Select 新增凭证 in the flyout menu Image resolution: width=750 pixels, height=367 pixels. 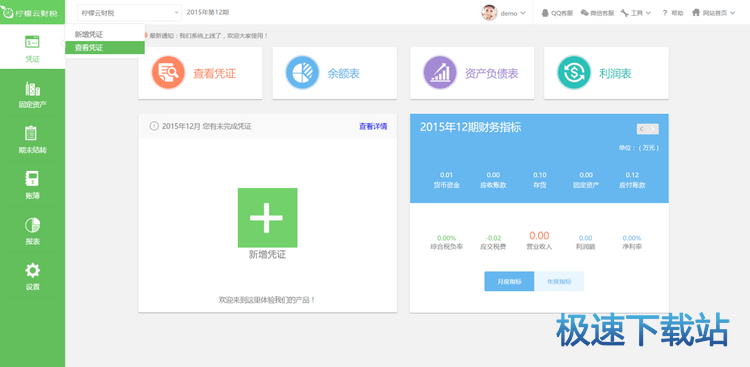point(105,34)
